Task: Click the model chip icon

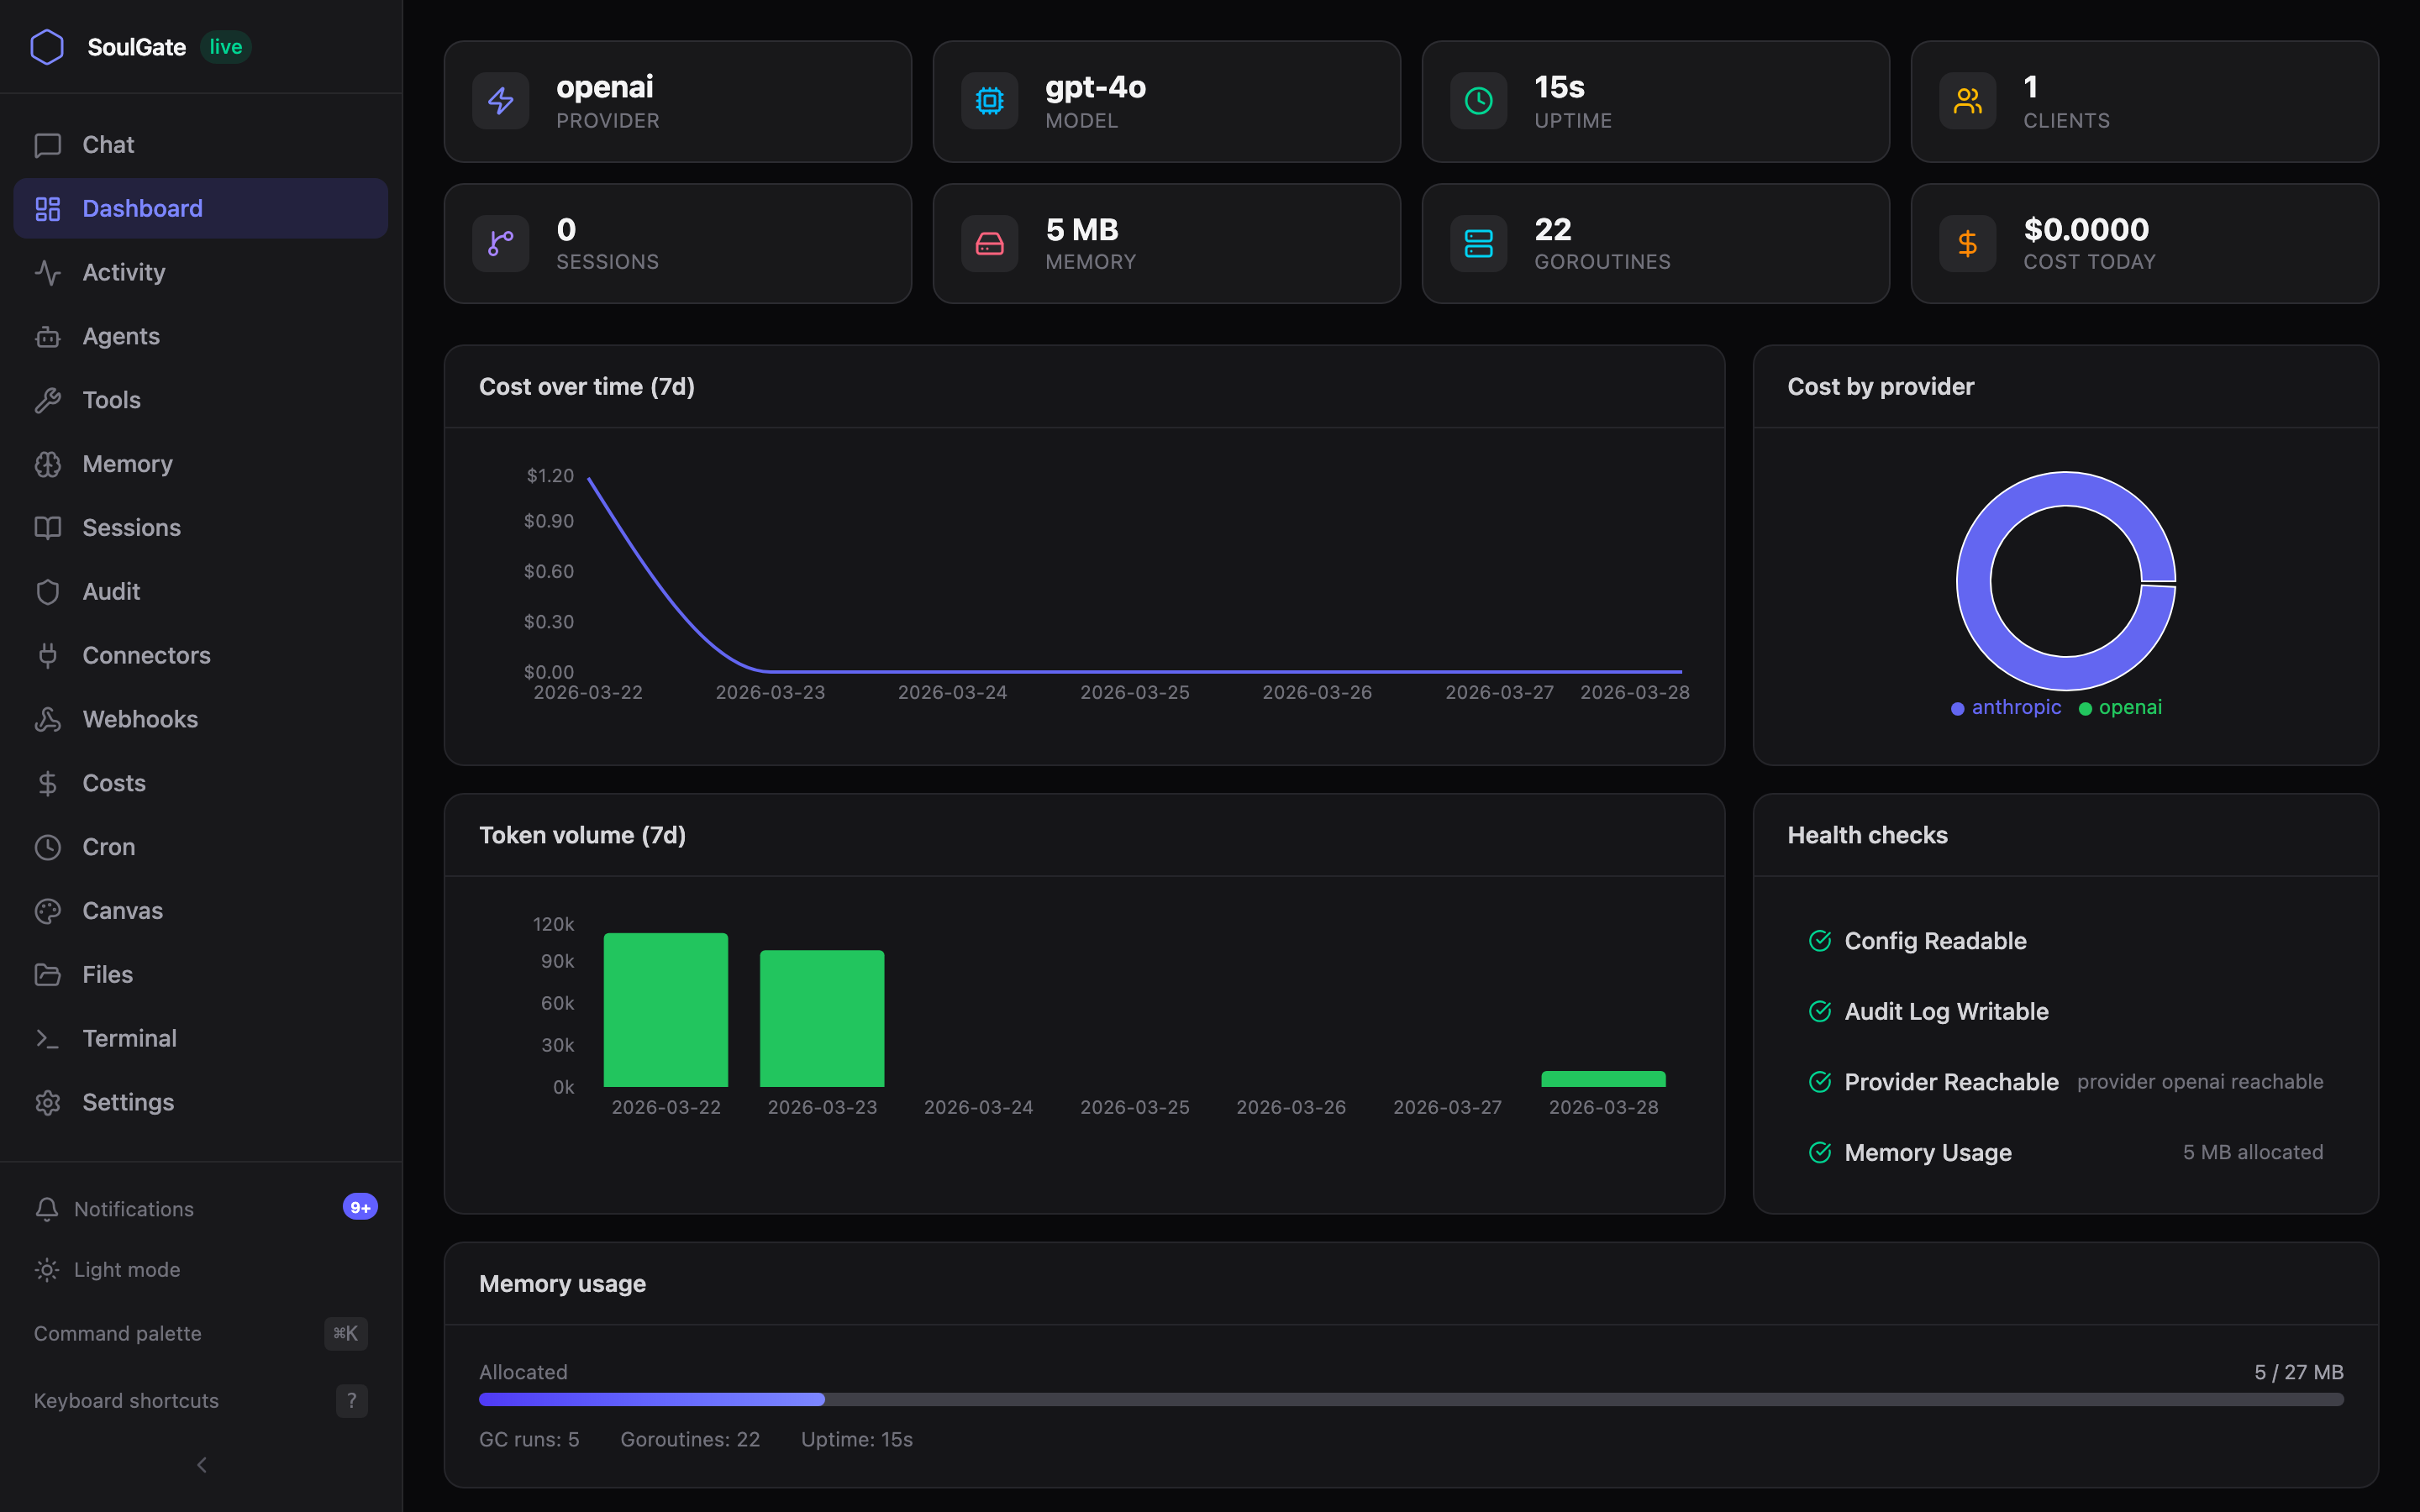Action: point(989,101)
